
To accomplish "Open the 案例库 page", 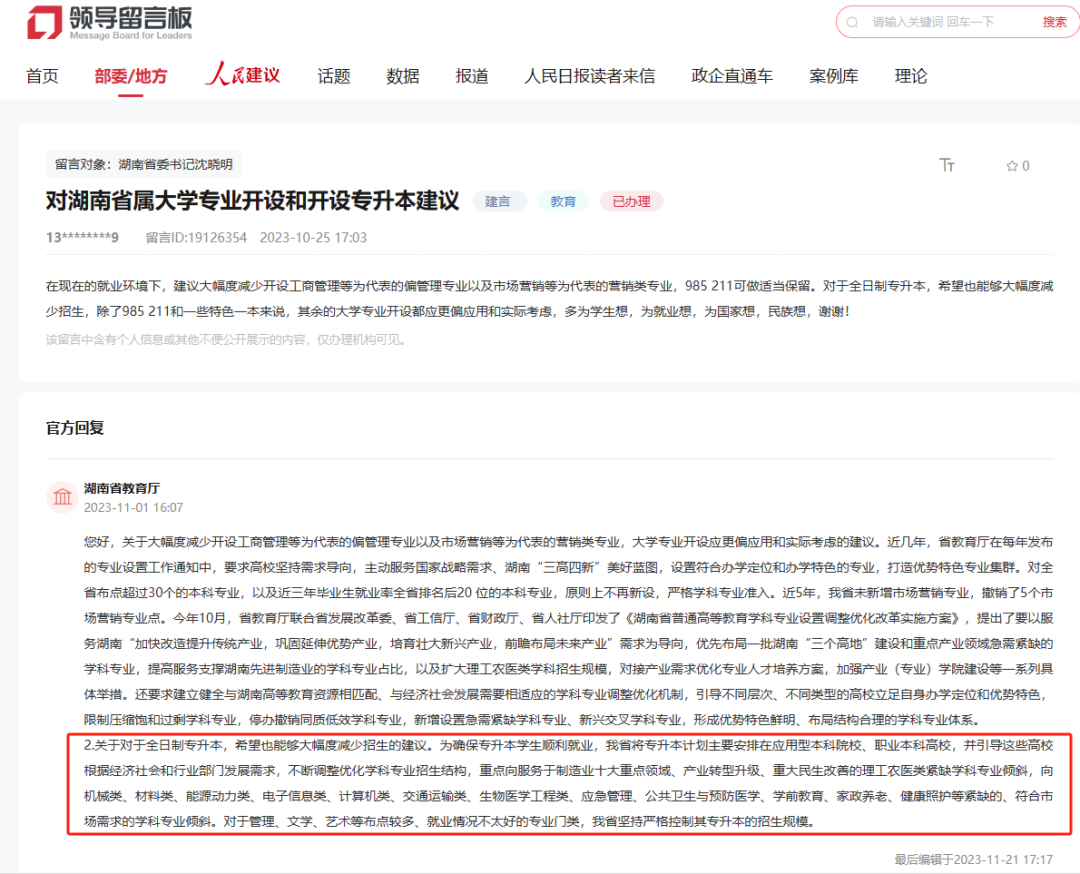I will (833, 75).
